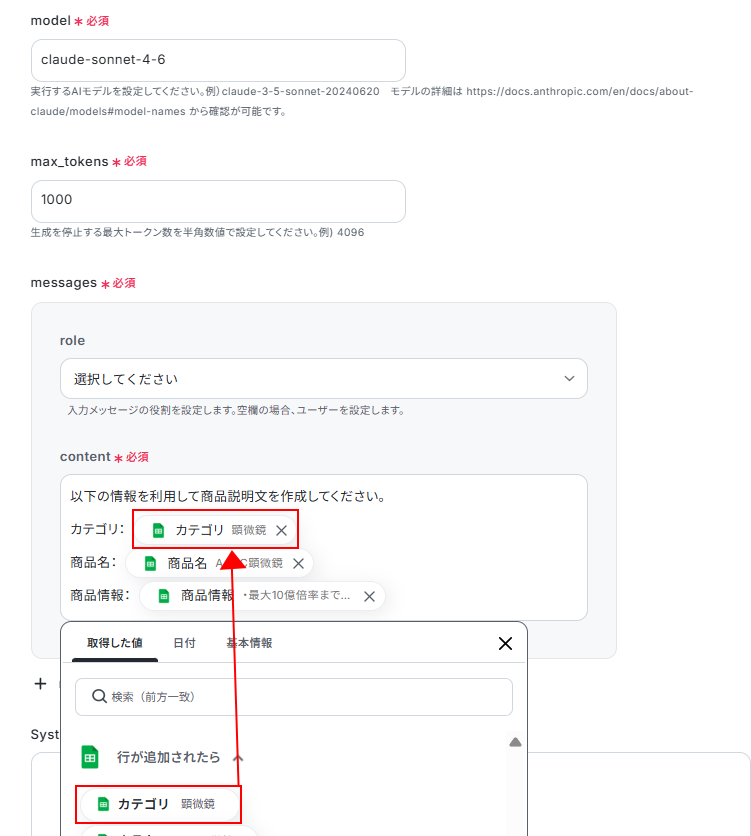Collapse the 行が追加されたら section chevron
Image resolution: width=751 pixels, height=836 pixels.
point(238,758)
